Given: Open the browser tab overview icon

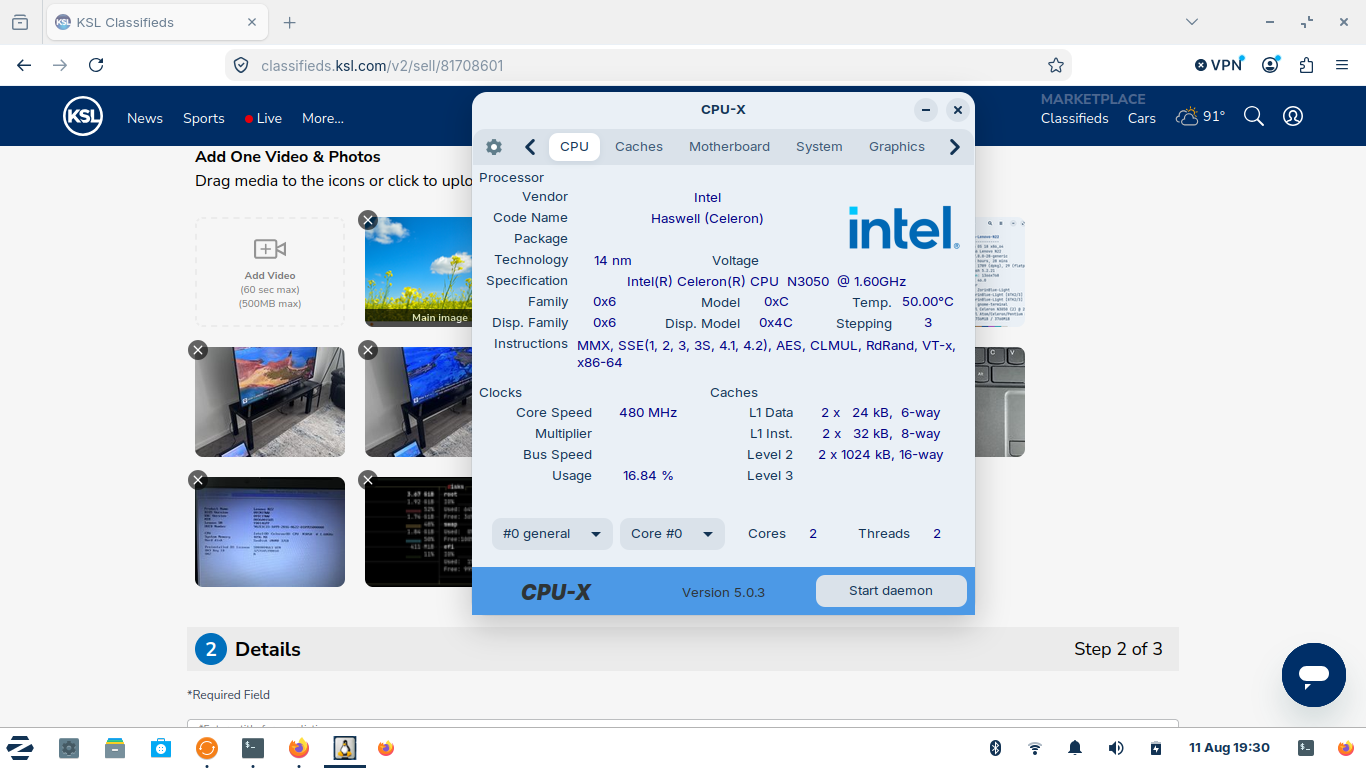Looking at the screenshot, I should (20, 22).
